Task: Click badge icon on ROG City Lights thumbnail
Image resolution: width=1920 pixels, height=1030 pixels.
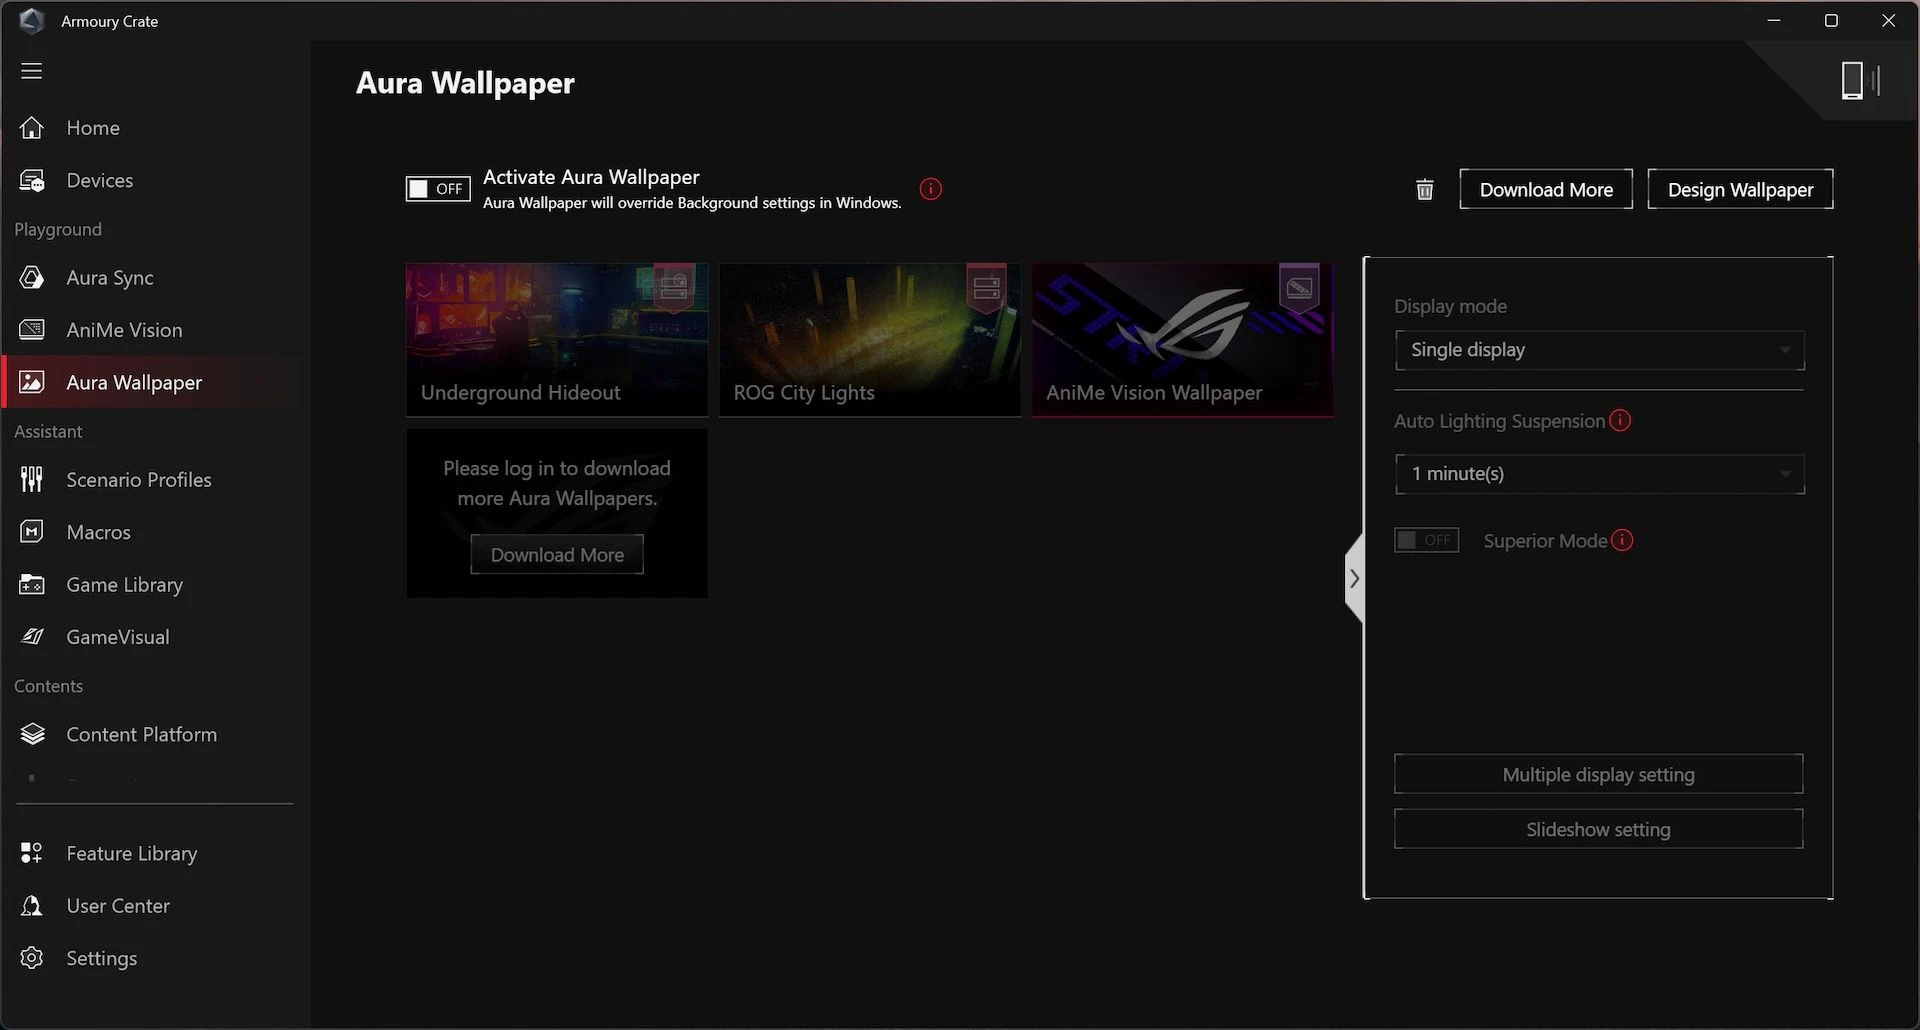Action: pyautogui.click(x=987, y=288)
